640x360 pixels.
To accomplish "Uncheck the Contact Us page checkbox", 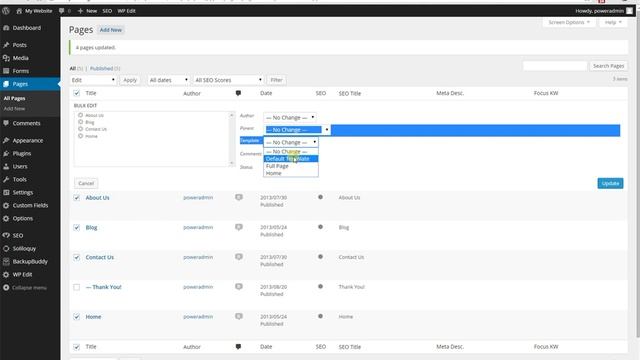I will [x=77, y=257].
